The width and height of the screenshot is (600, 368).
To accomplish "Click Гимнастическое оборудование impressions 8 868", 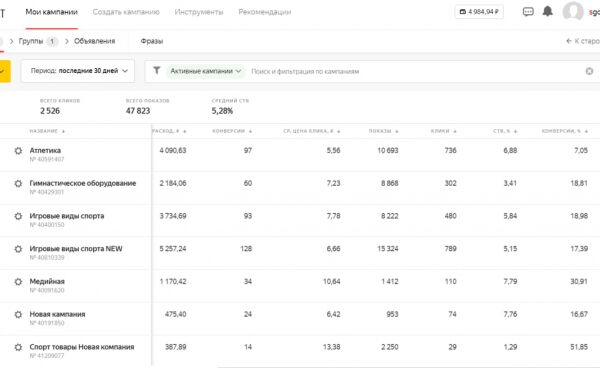I will (x=390, y=184).
